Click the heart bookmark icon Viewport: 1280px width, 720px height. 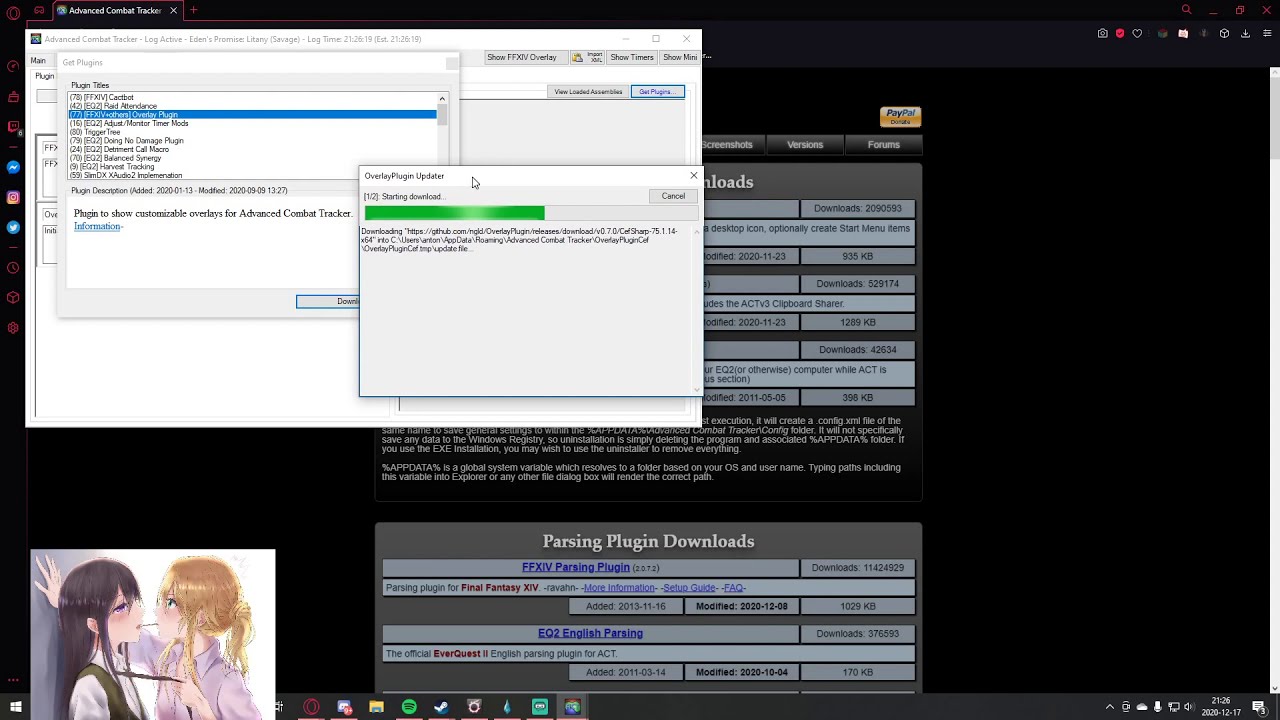pos(1137,33)
